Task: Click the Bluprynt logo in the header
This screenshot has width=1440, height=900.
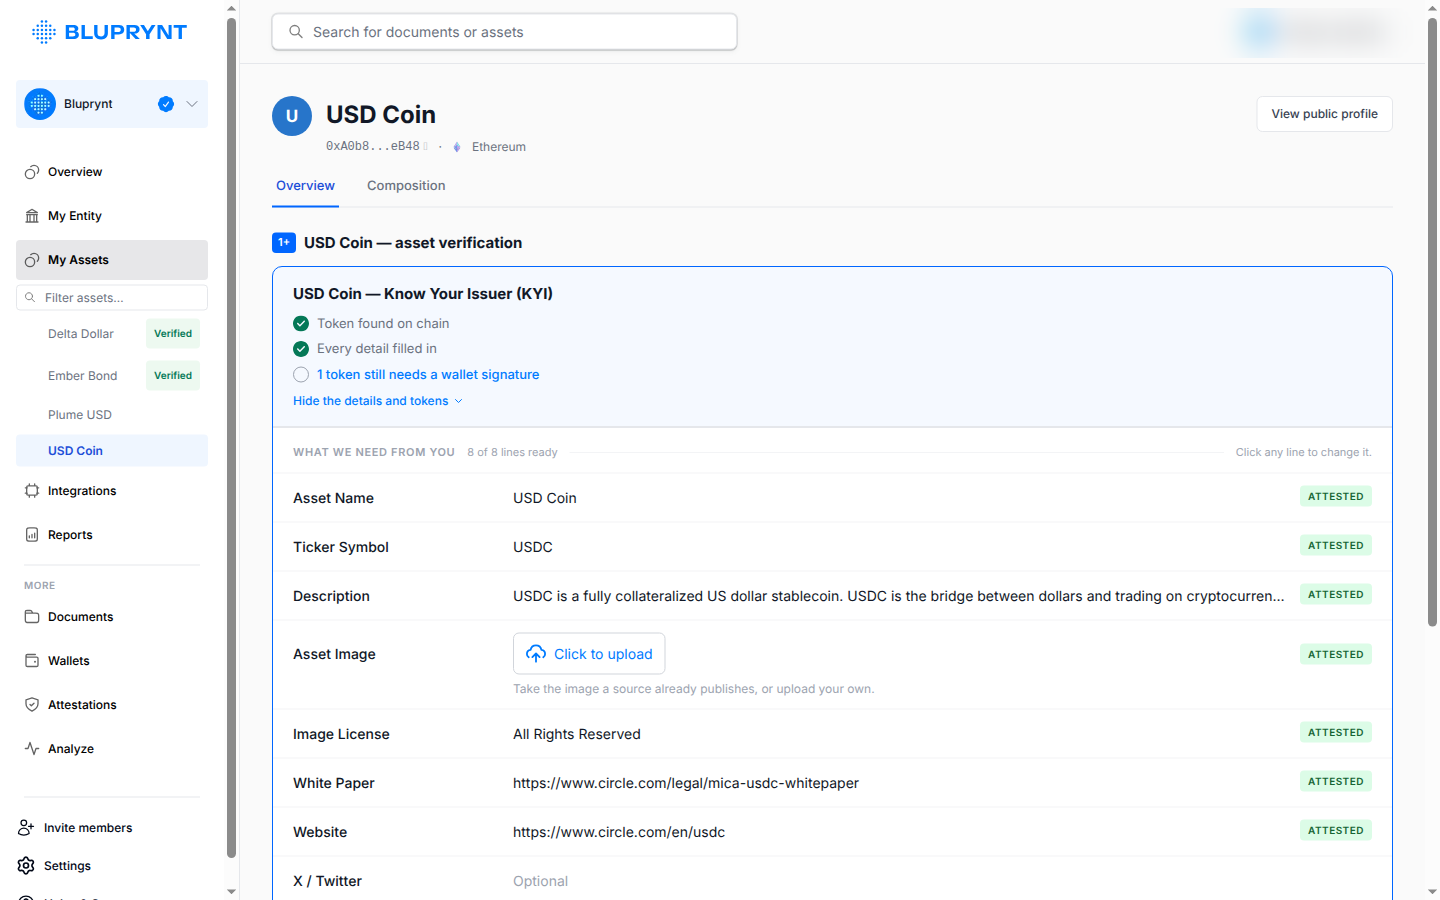Action: tap(109, 32)
